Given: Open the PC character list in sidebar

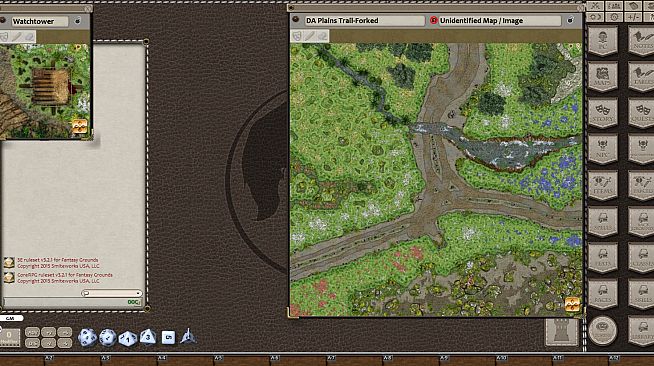Looking at the screenshot, I should pyautogui.click(x=603, y=41).
